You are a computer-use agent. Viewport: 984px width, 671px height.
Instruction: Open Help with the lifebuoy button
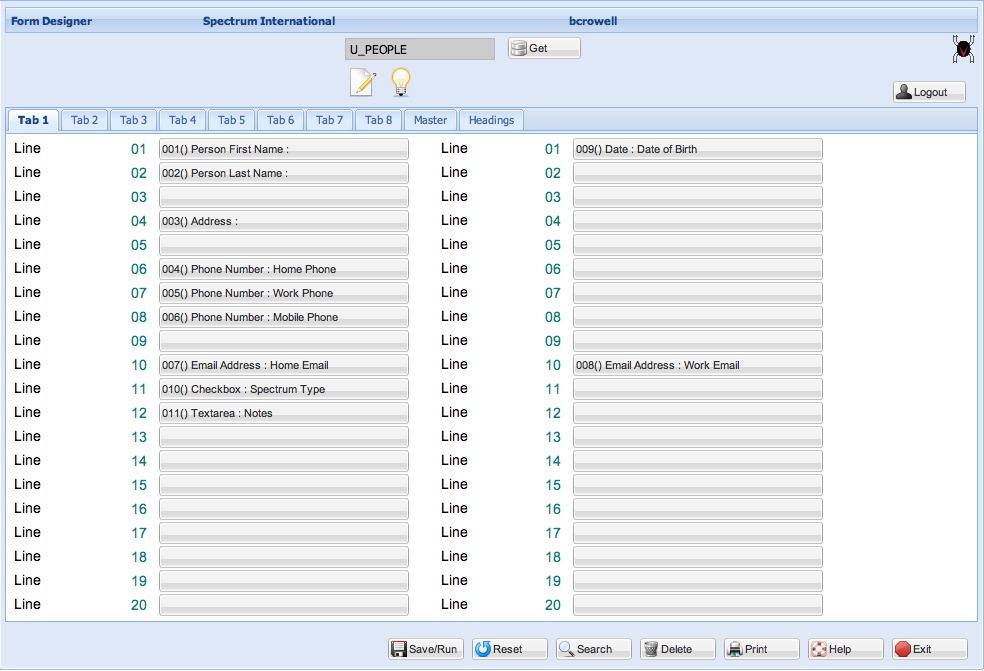[x=846, y=649]
